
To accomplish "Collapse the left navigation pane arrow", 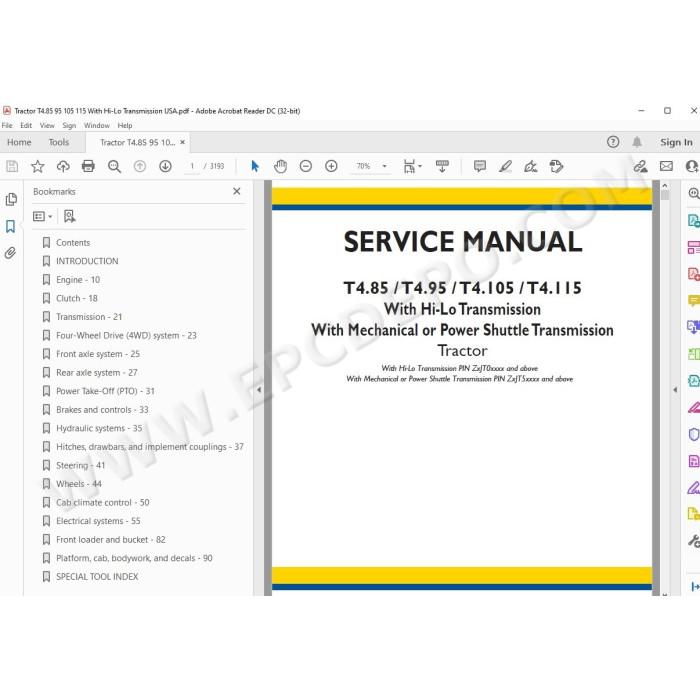I will coord(259,390).
